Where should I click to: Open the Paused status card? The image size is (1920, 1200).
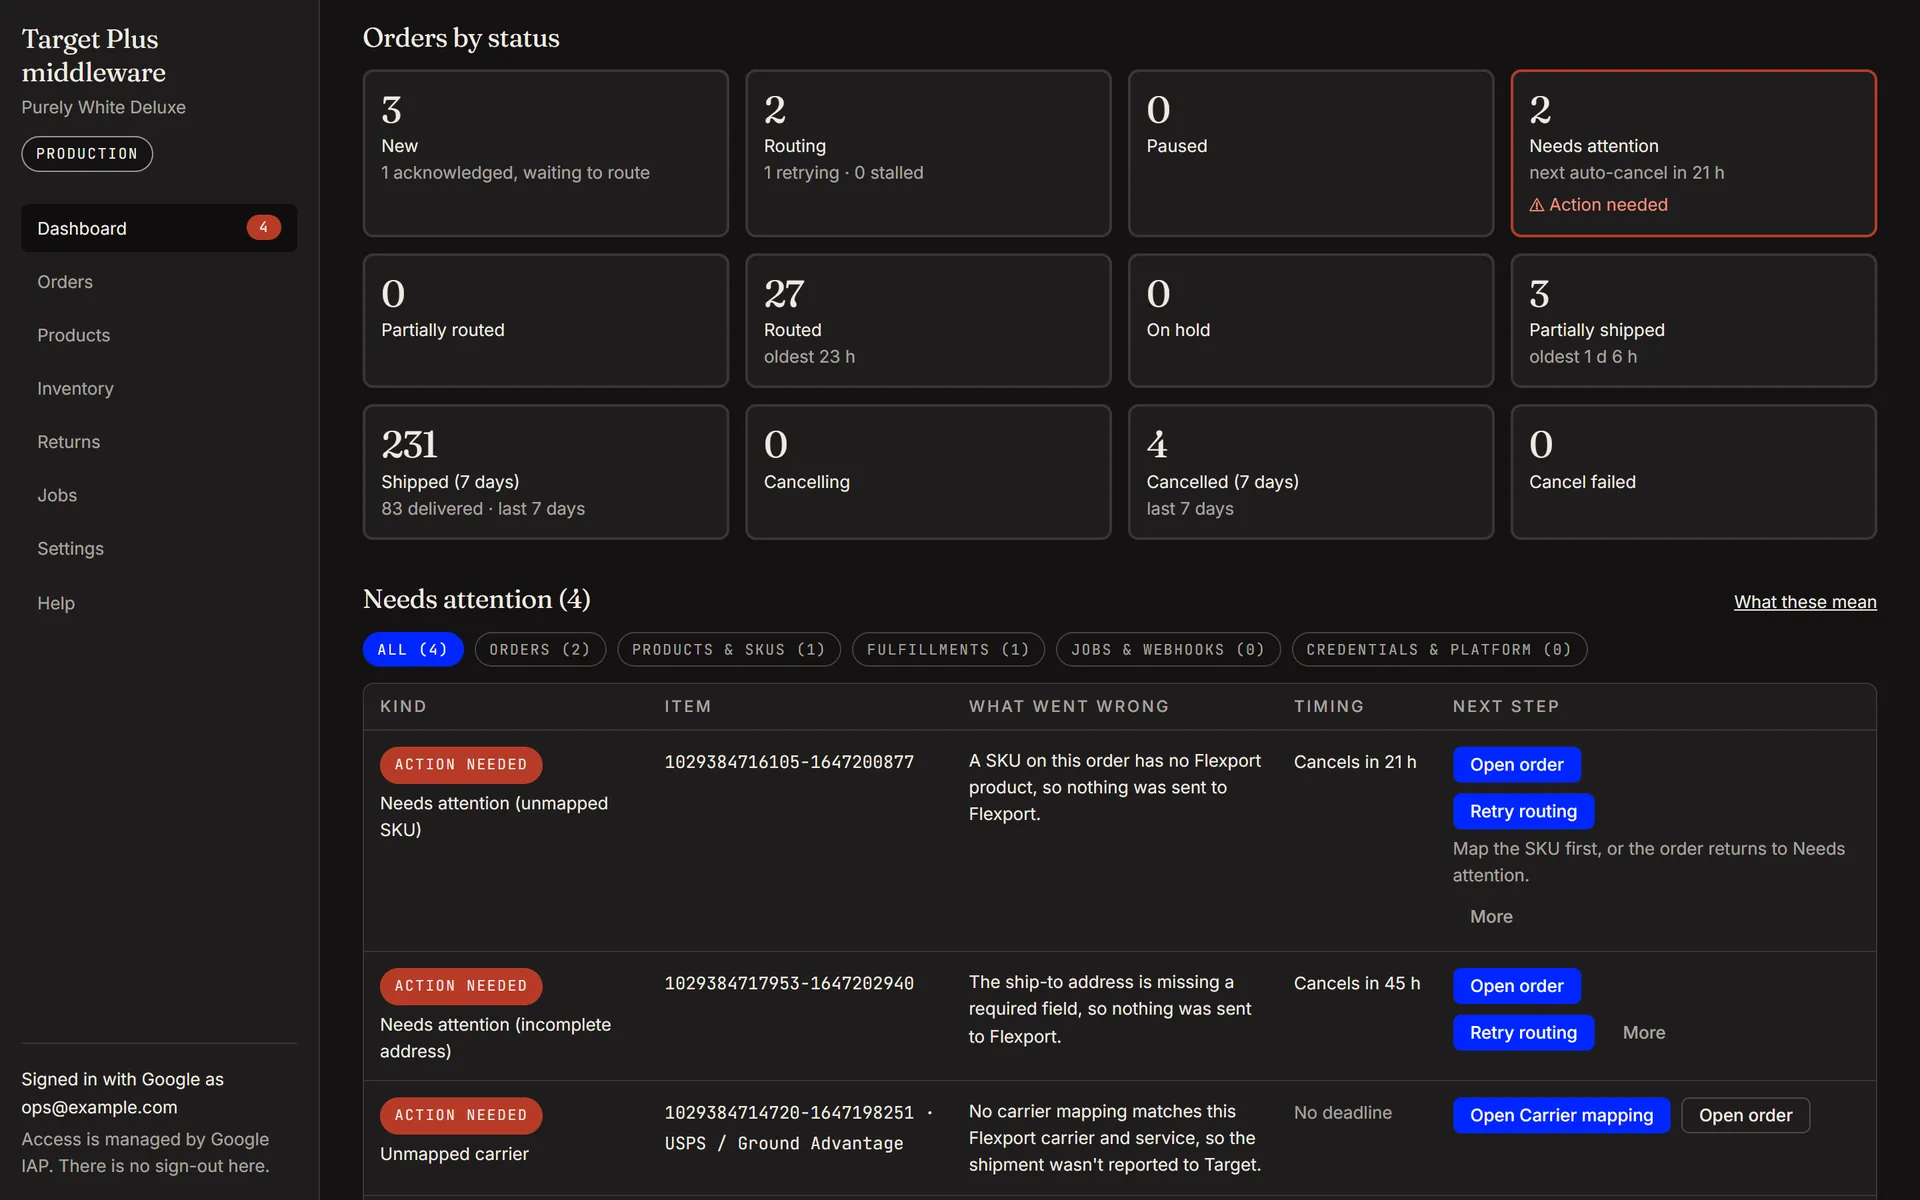pyautogui.click(x=1311, y=153)
